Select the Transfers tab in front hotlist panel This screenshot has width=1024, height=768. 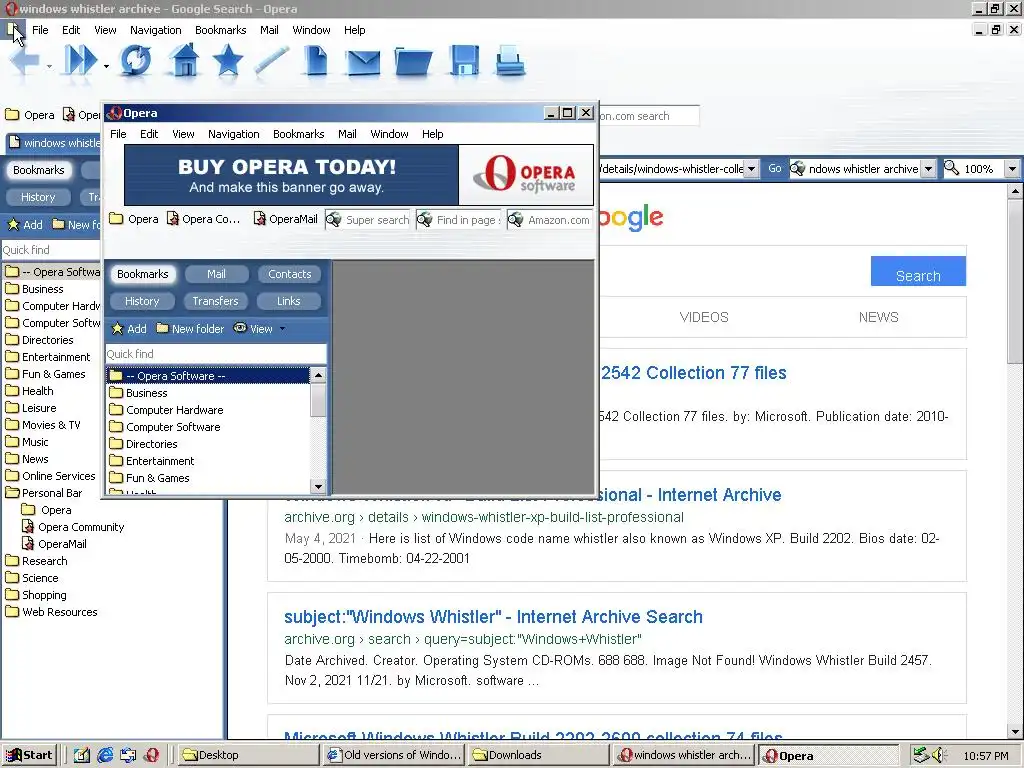point(215,301)
